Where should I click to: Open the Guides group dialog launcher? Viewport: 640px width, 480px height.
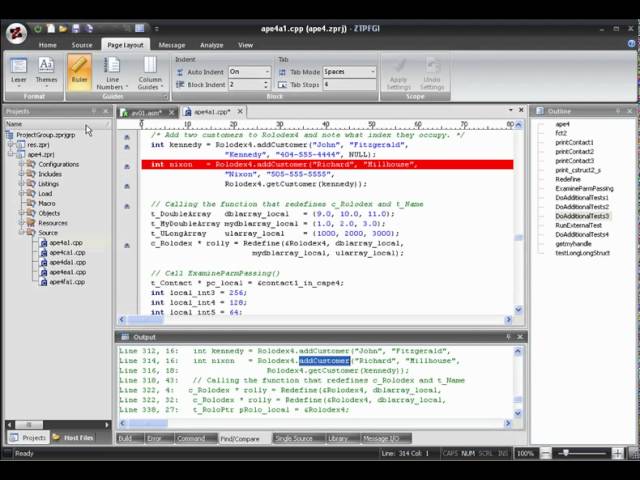tap(165, 97)
